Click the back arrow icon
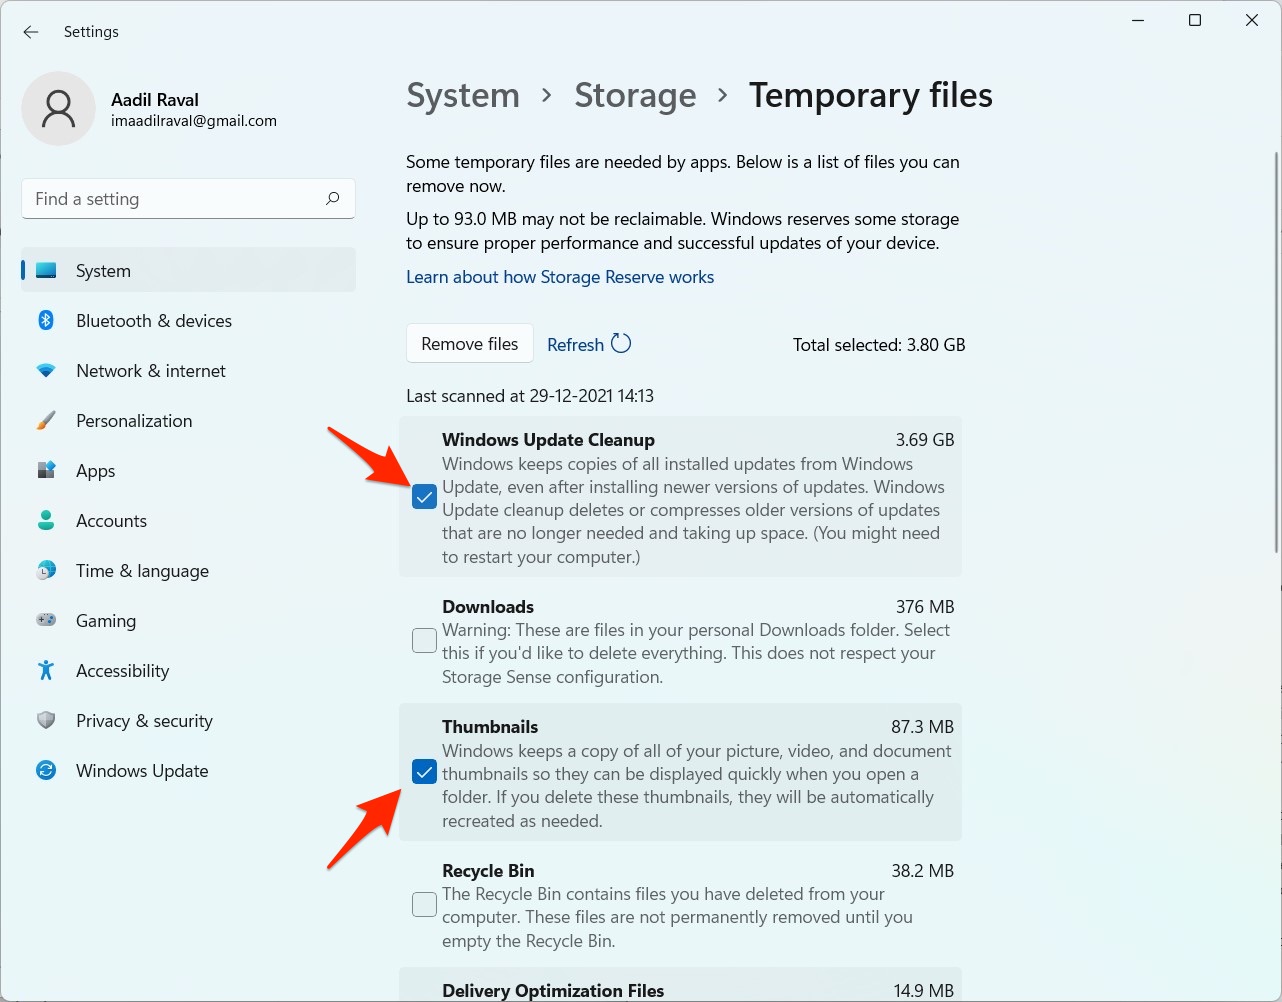This screenshot has height=1002, width=1282. 31,32
